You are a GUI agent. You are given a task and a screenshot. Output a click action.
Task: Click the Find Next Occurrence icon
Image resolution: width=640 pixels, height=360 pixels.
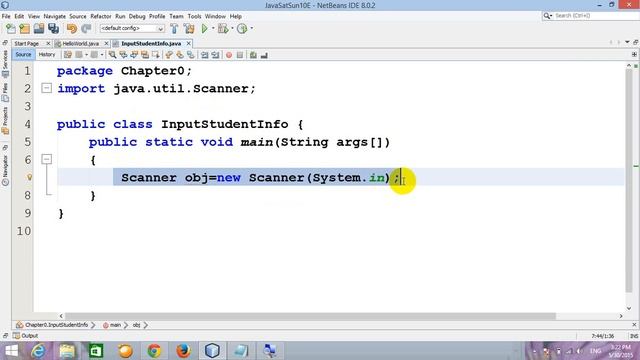point(134,55)
